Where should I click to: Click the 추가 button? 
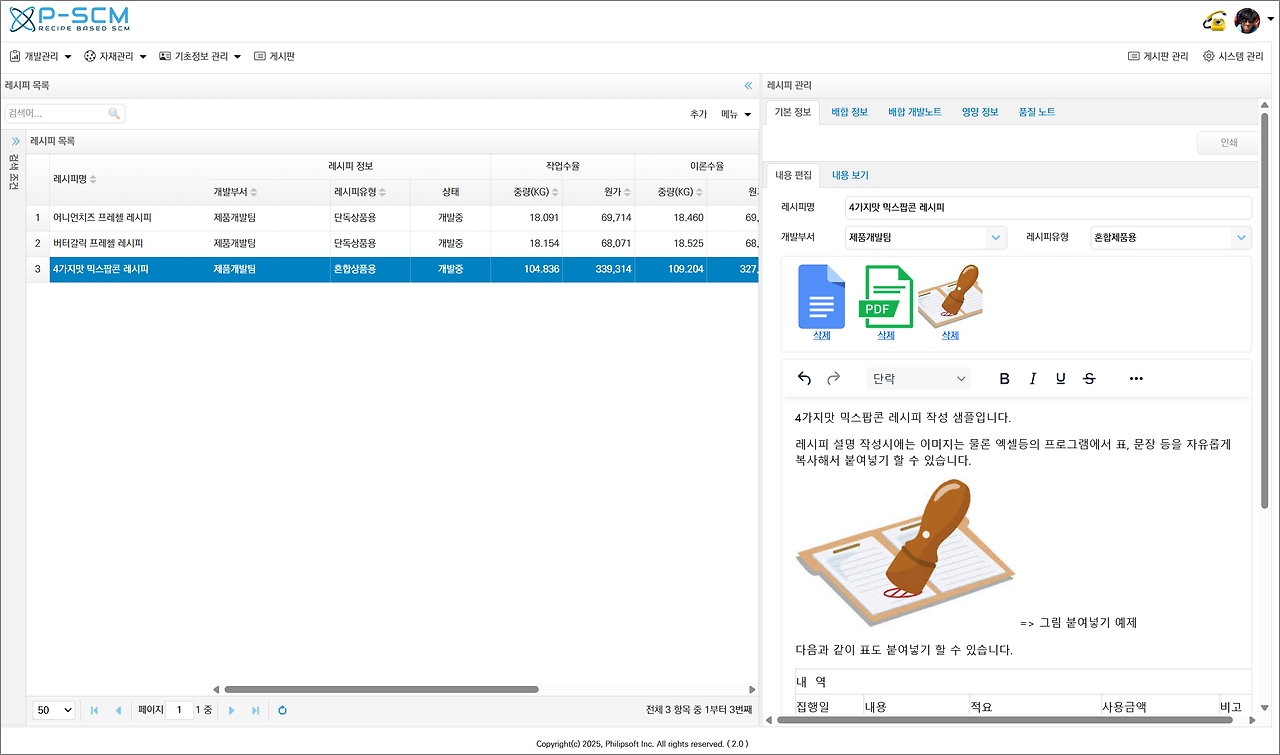tap(698, 114)
